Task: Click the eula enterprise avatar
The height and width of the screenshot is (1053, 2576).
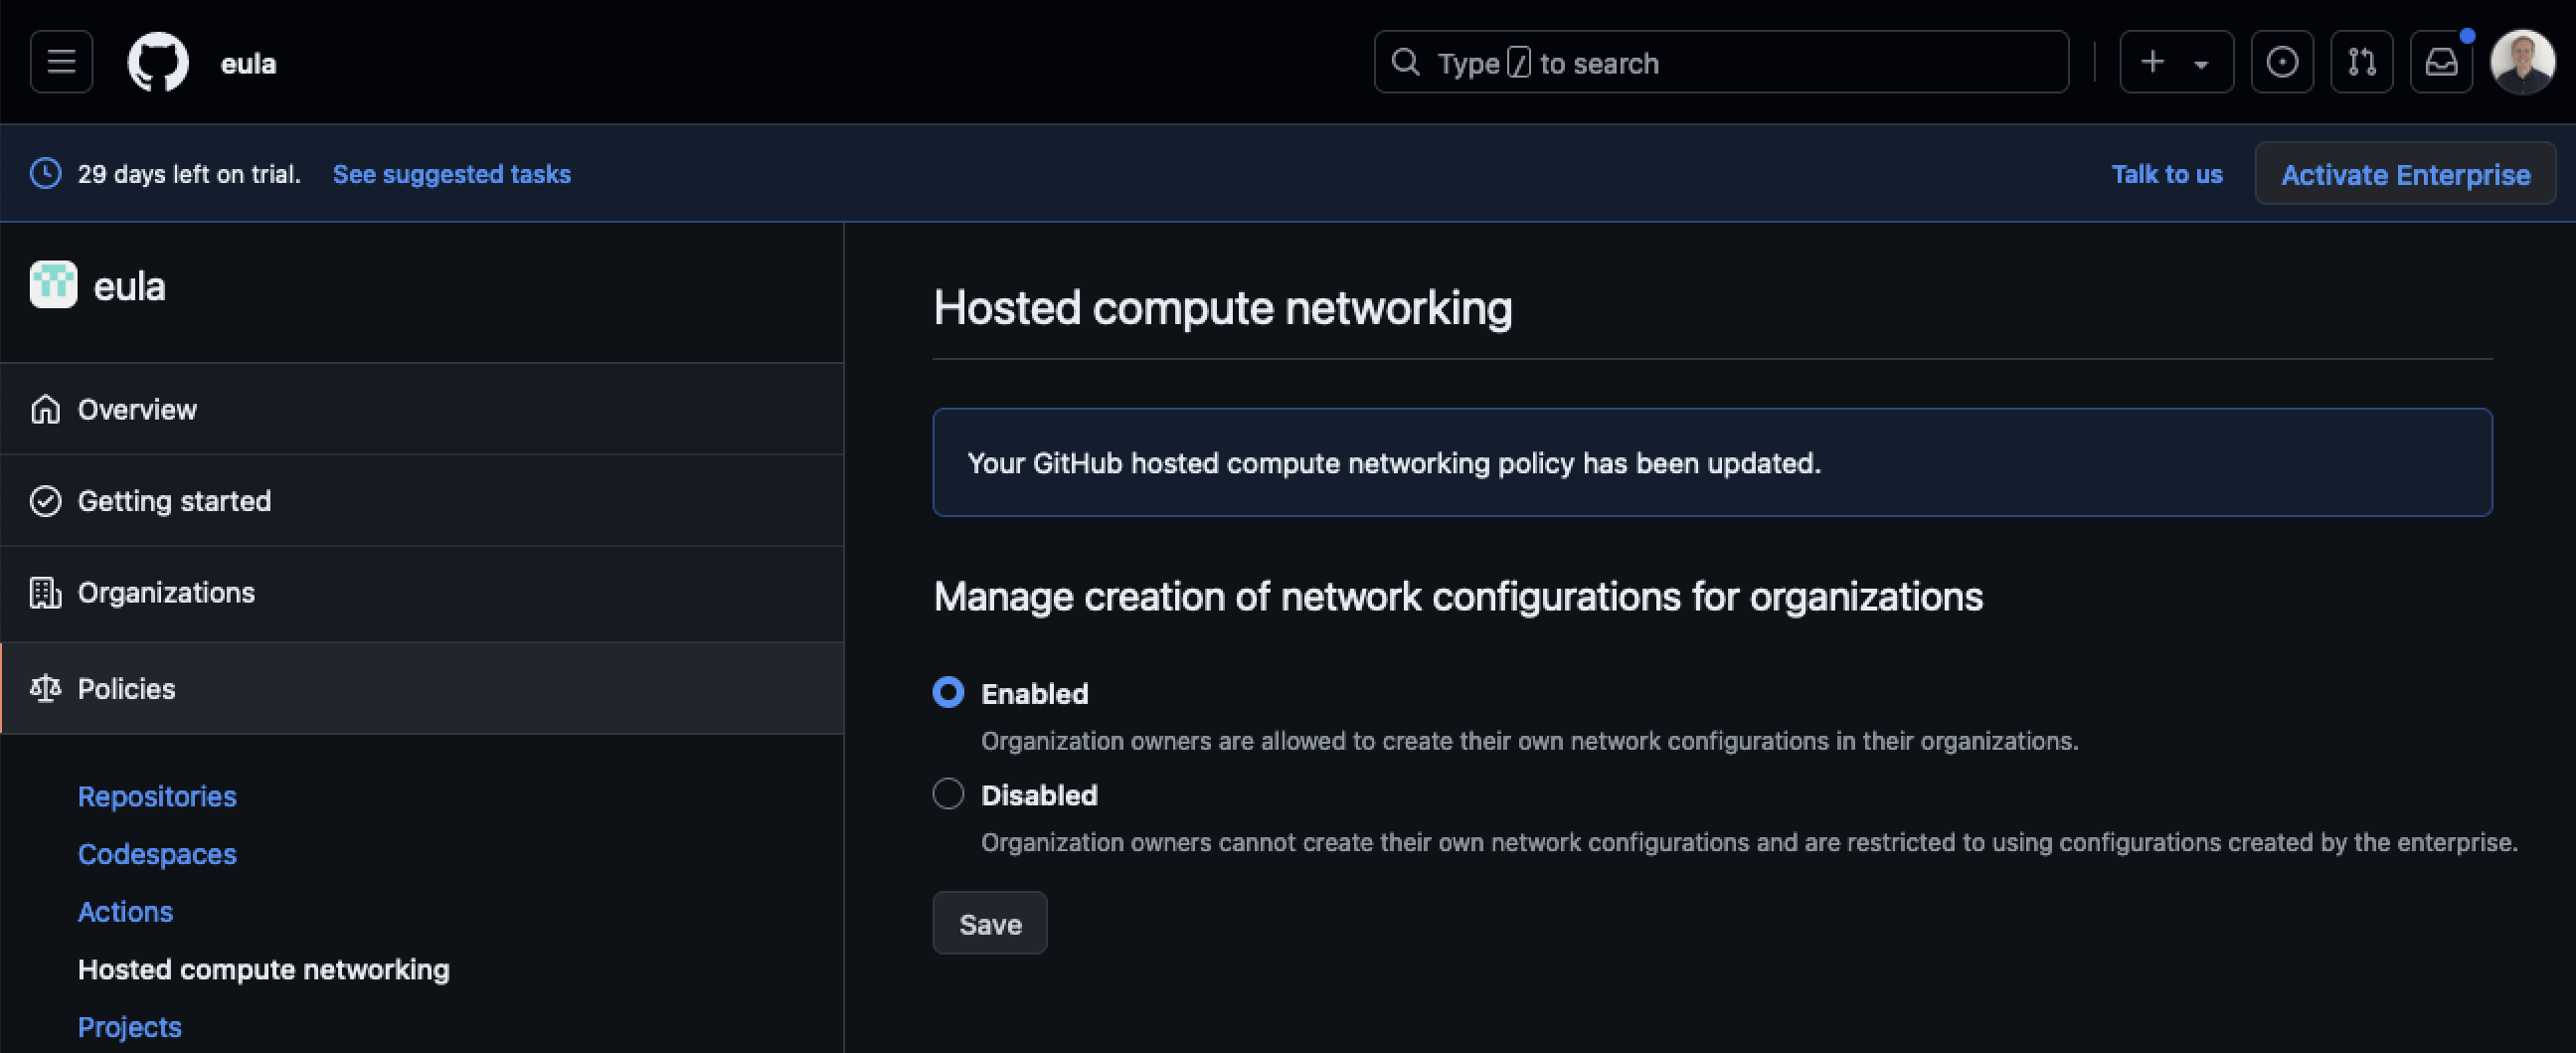Action: tap(53, 285)
